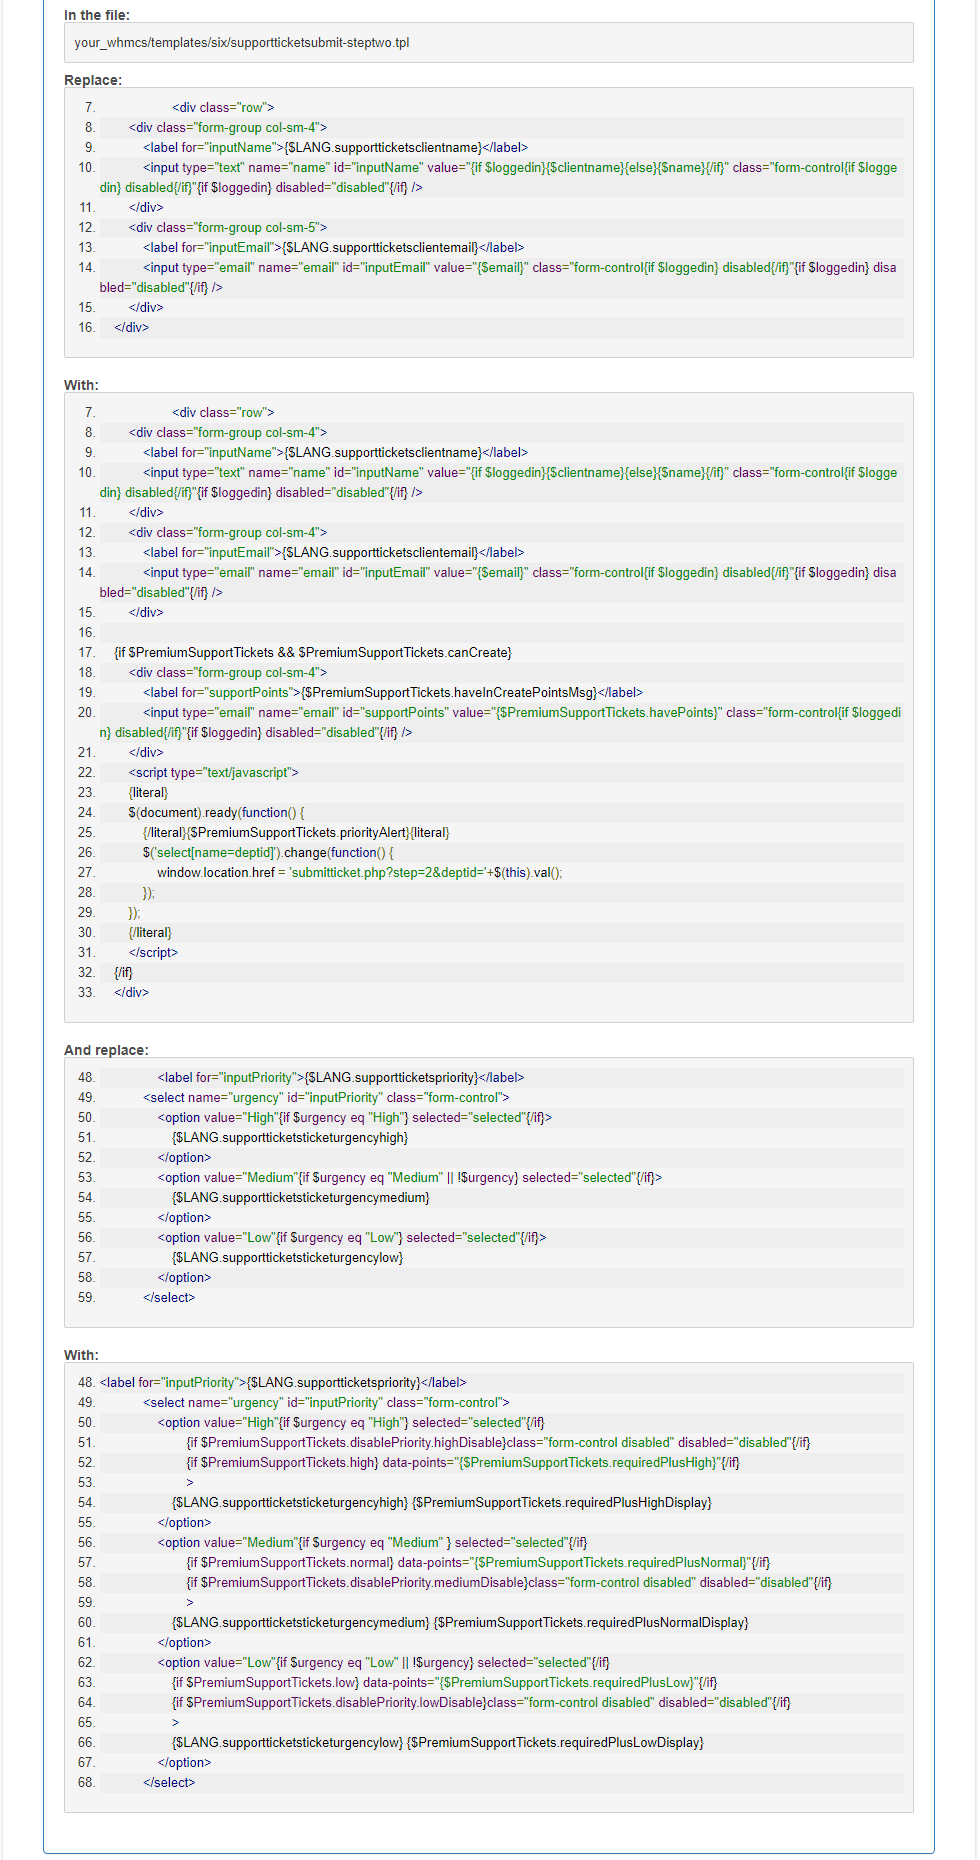This screenshot has width=980, height=1860.
Task: Click line 57 {$LANG.supportticketsticketurgencylow} alone
Action: (x=288, y=1257)
